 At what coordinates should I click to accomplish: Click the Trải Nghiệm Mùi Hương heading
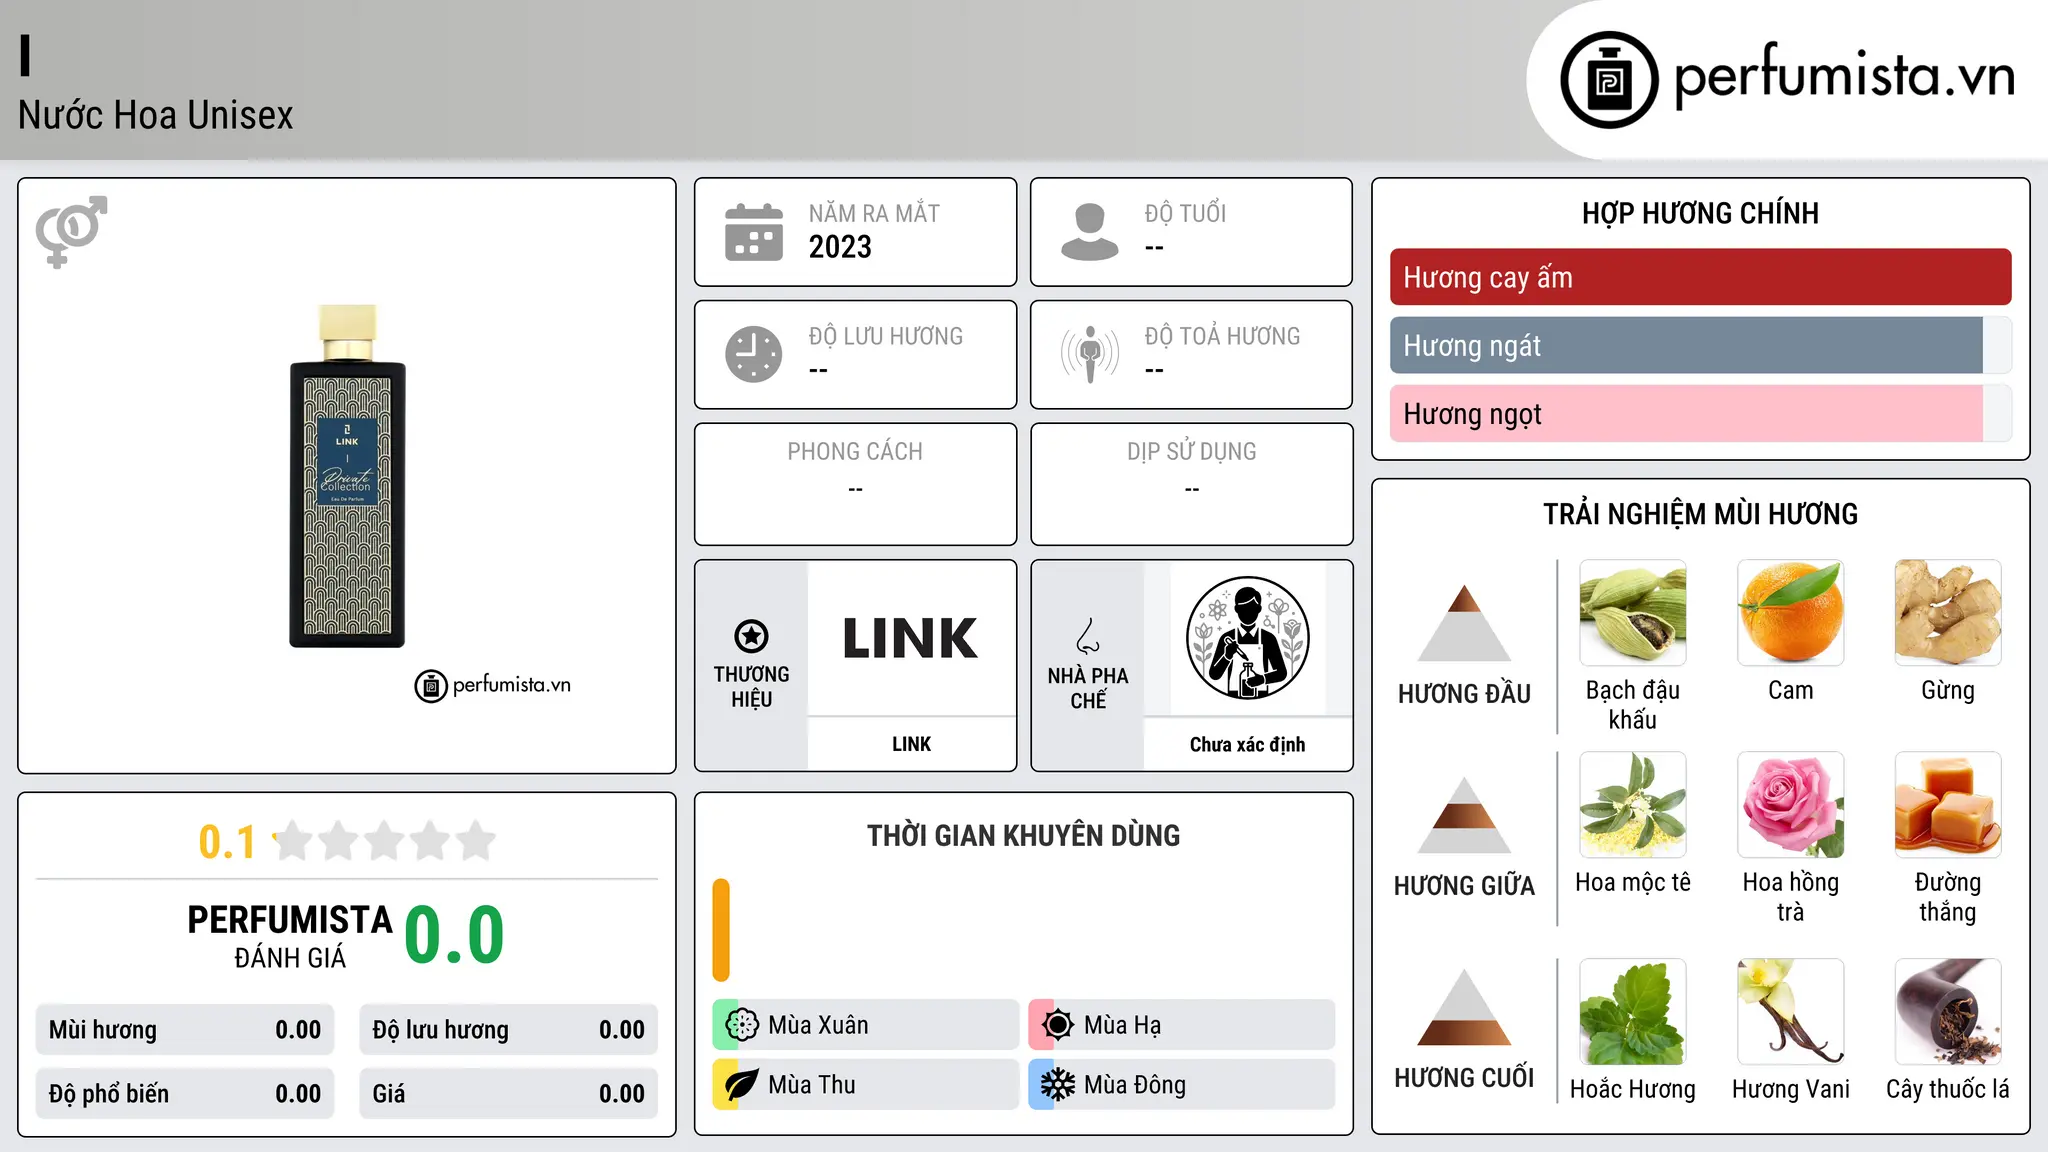point(1700,514)
